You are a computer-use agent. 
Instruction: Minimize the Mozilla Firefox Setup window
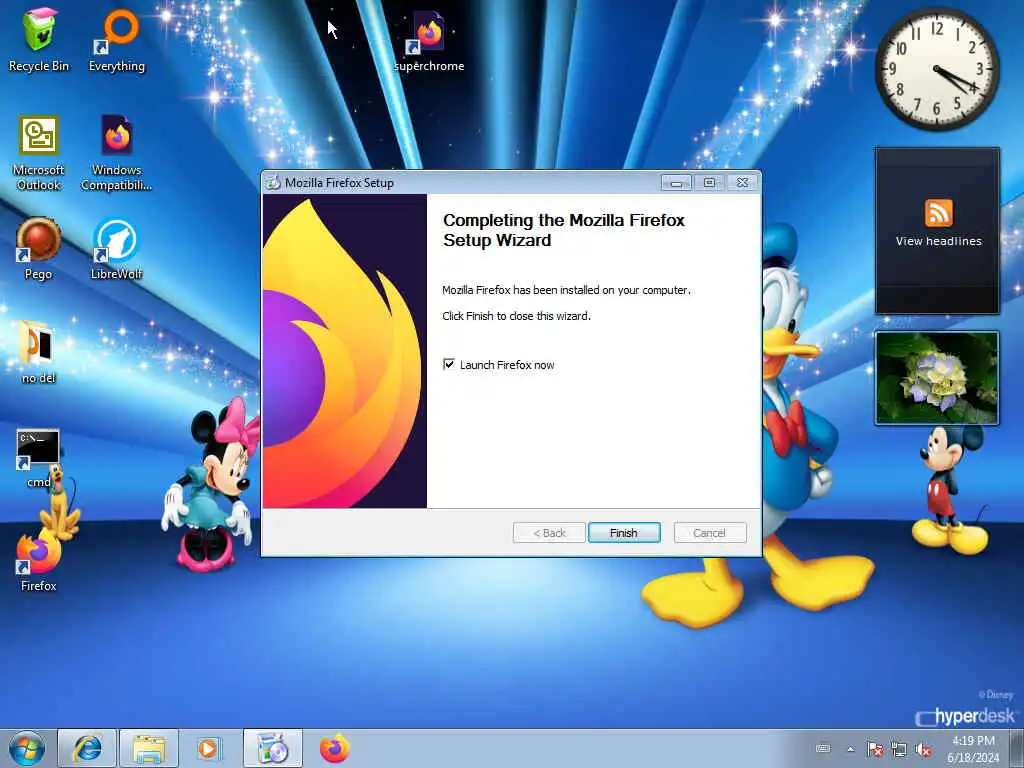(x=677, y=183)
